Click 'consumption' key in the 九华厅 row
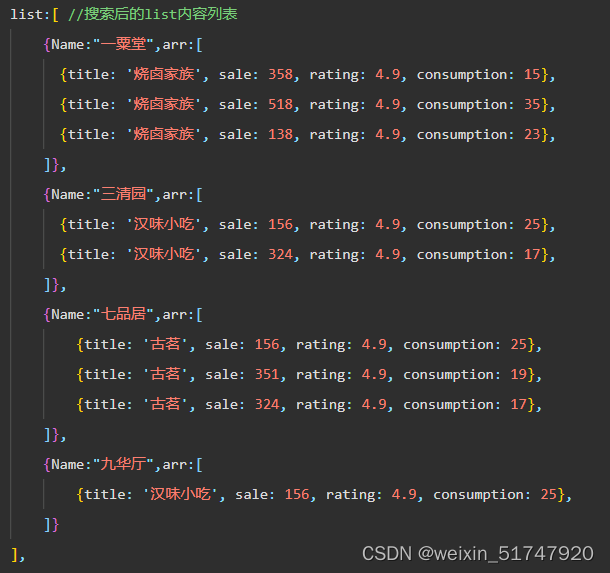610x573 pixels. point(478,495)
